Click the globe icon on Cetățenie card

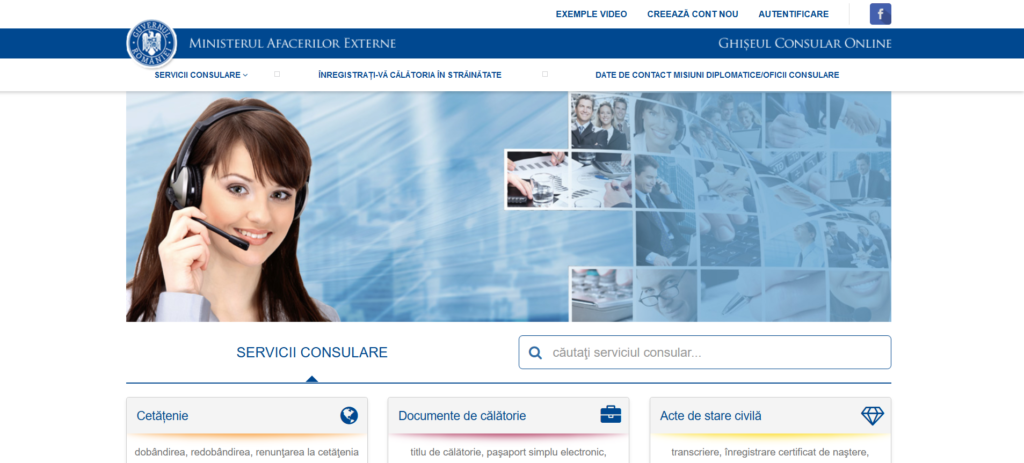(349, 415)
